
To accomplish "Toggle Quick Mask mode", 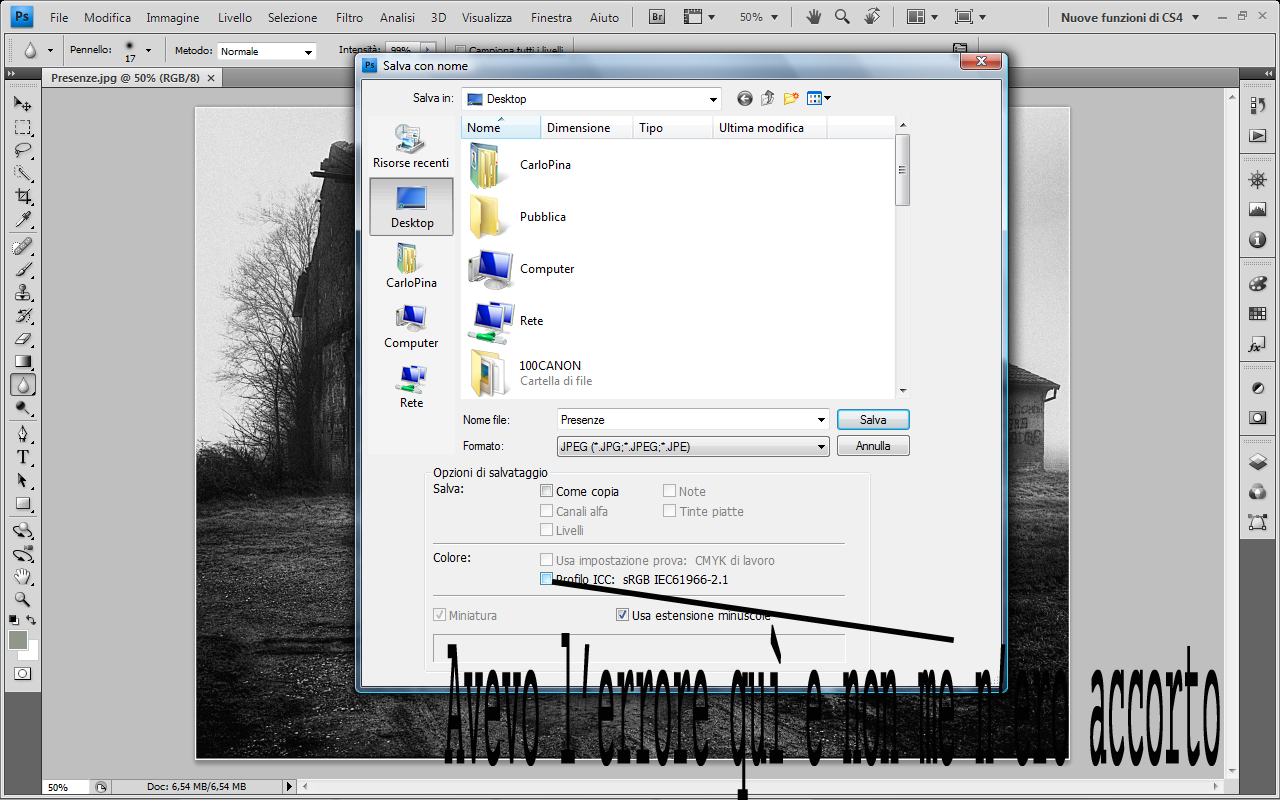I will 22,674.
